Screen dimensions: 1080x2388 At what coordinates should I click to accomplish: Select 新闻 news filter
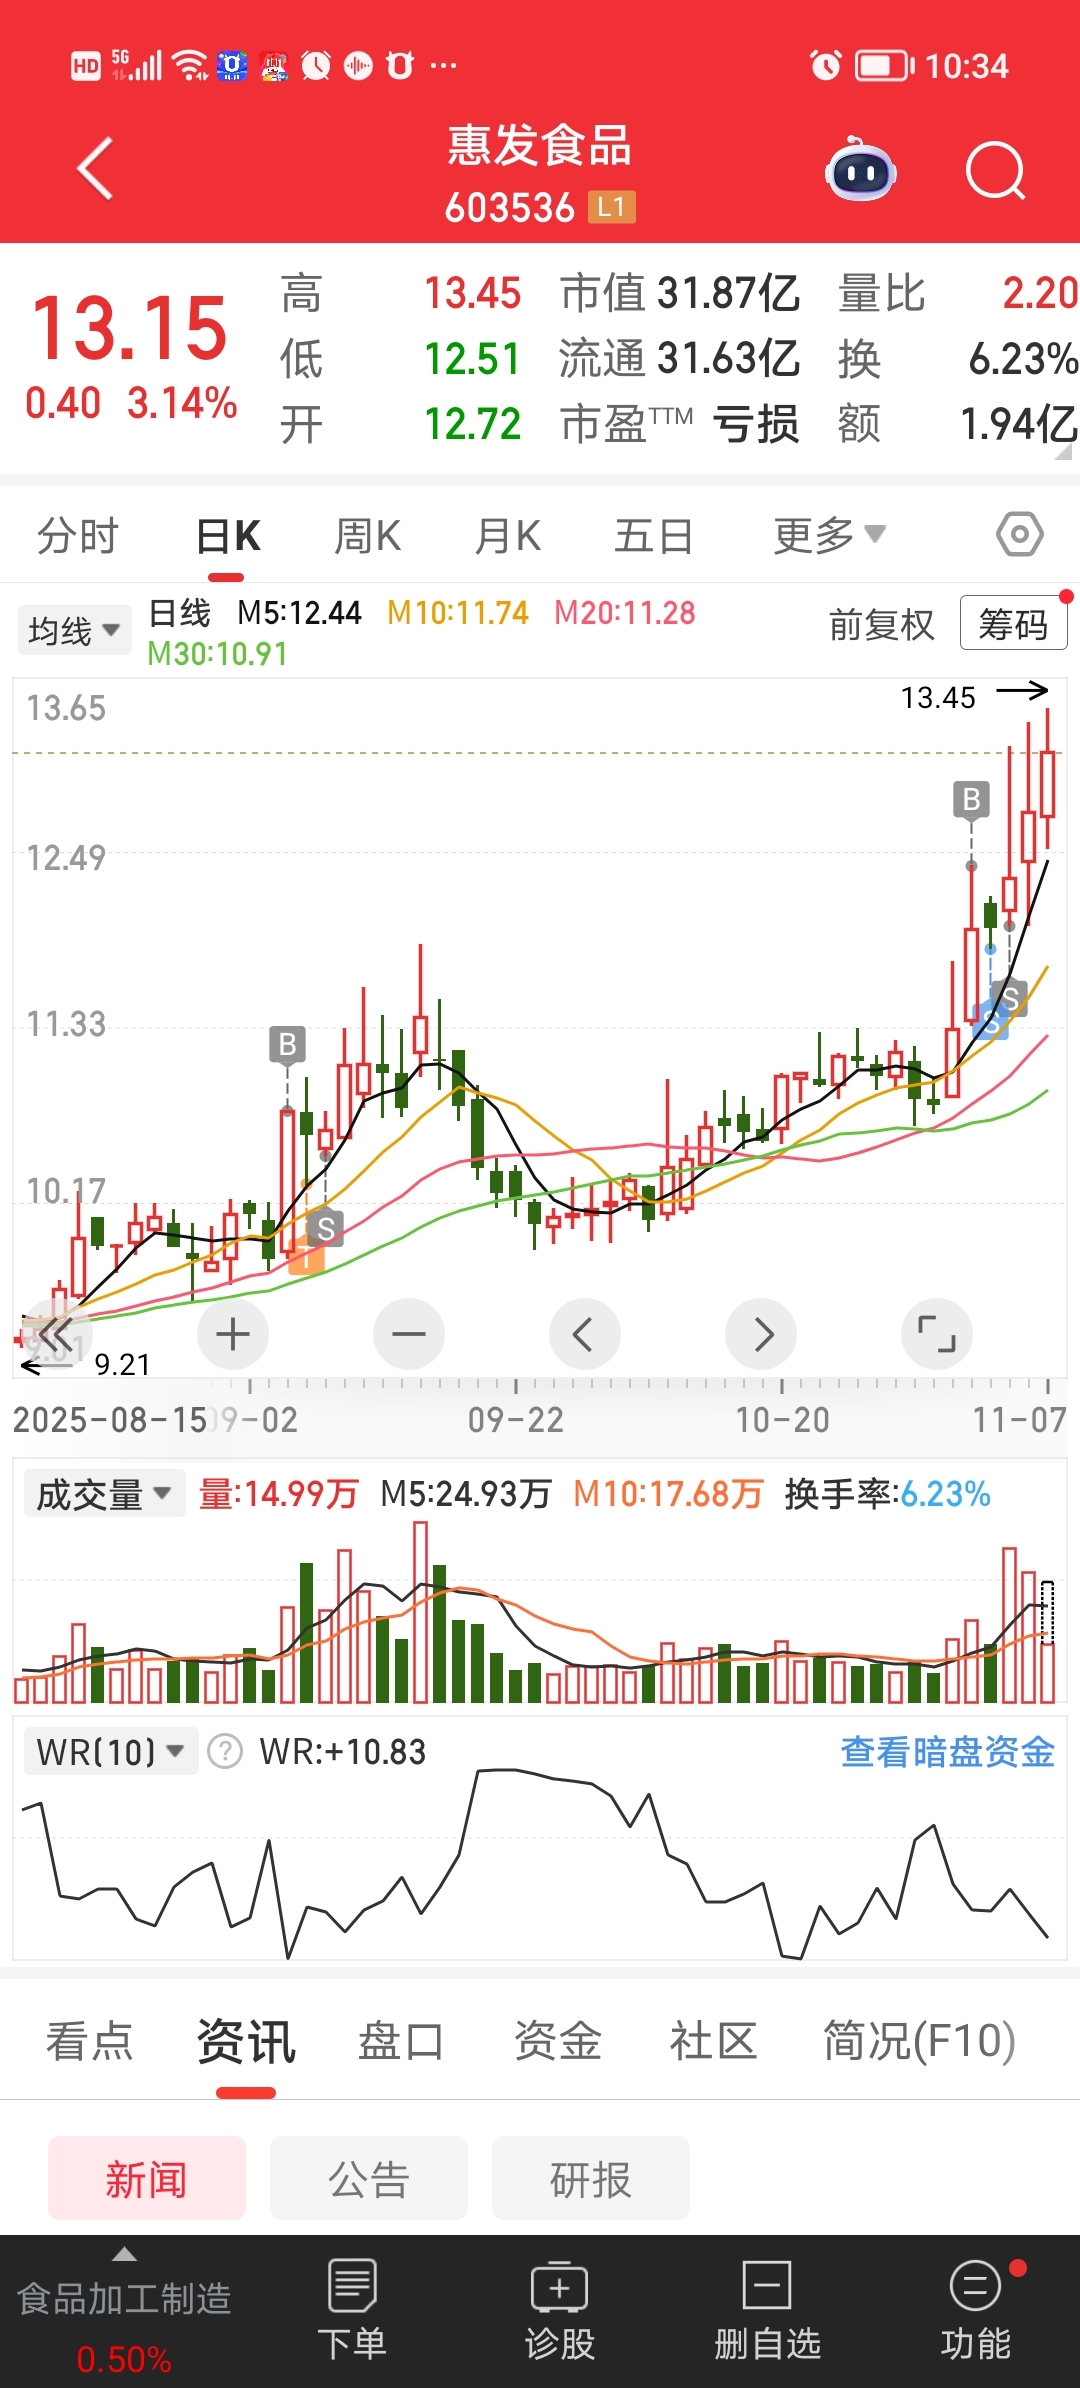coord(147,2178)
